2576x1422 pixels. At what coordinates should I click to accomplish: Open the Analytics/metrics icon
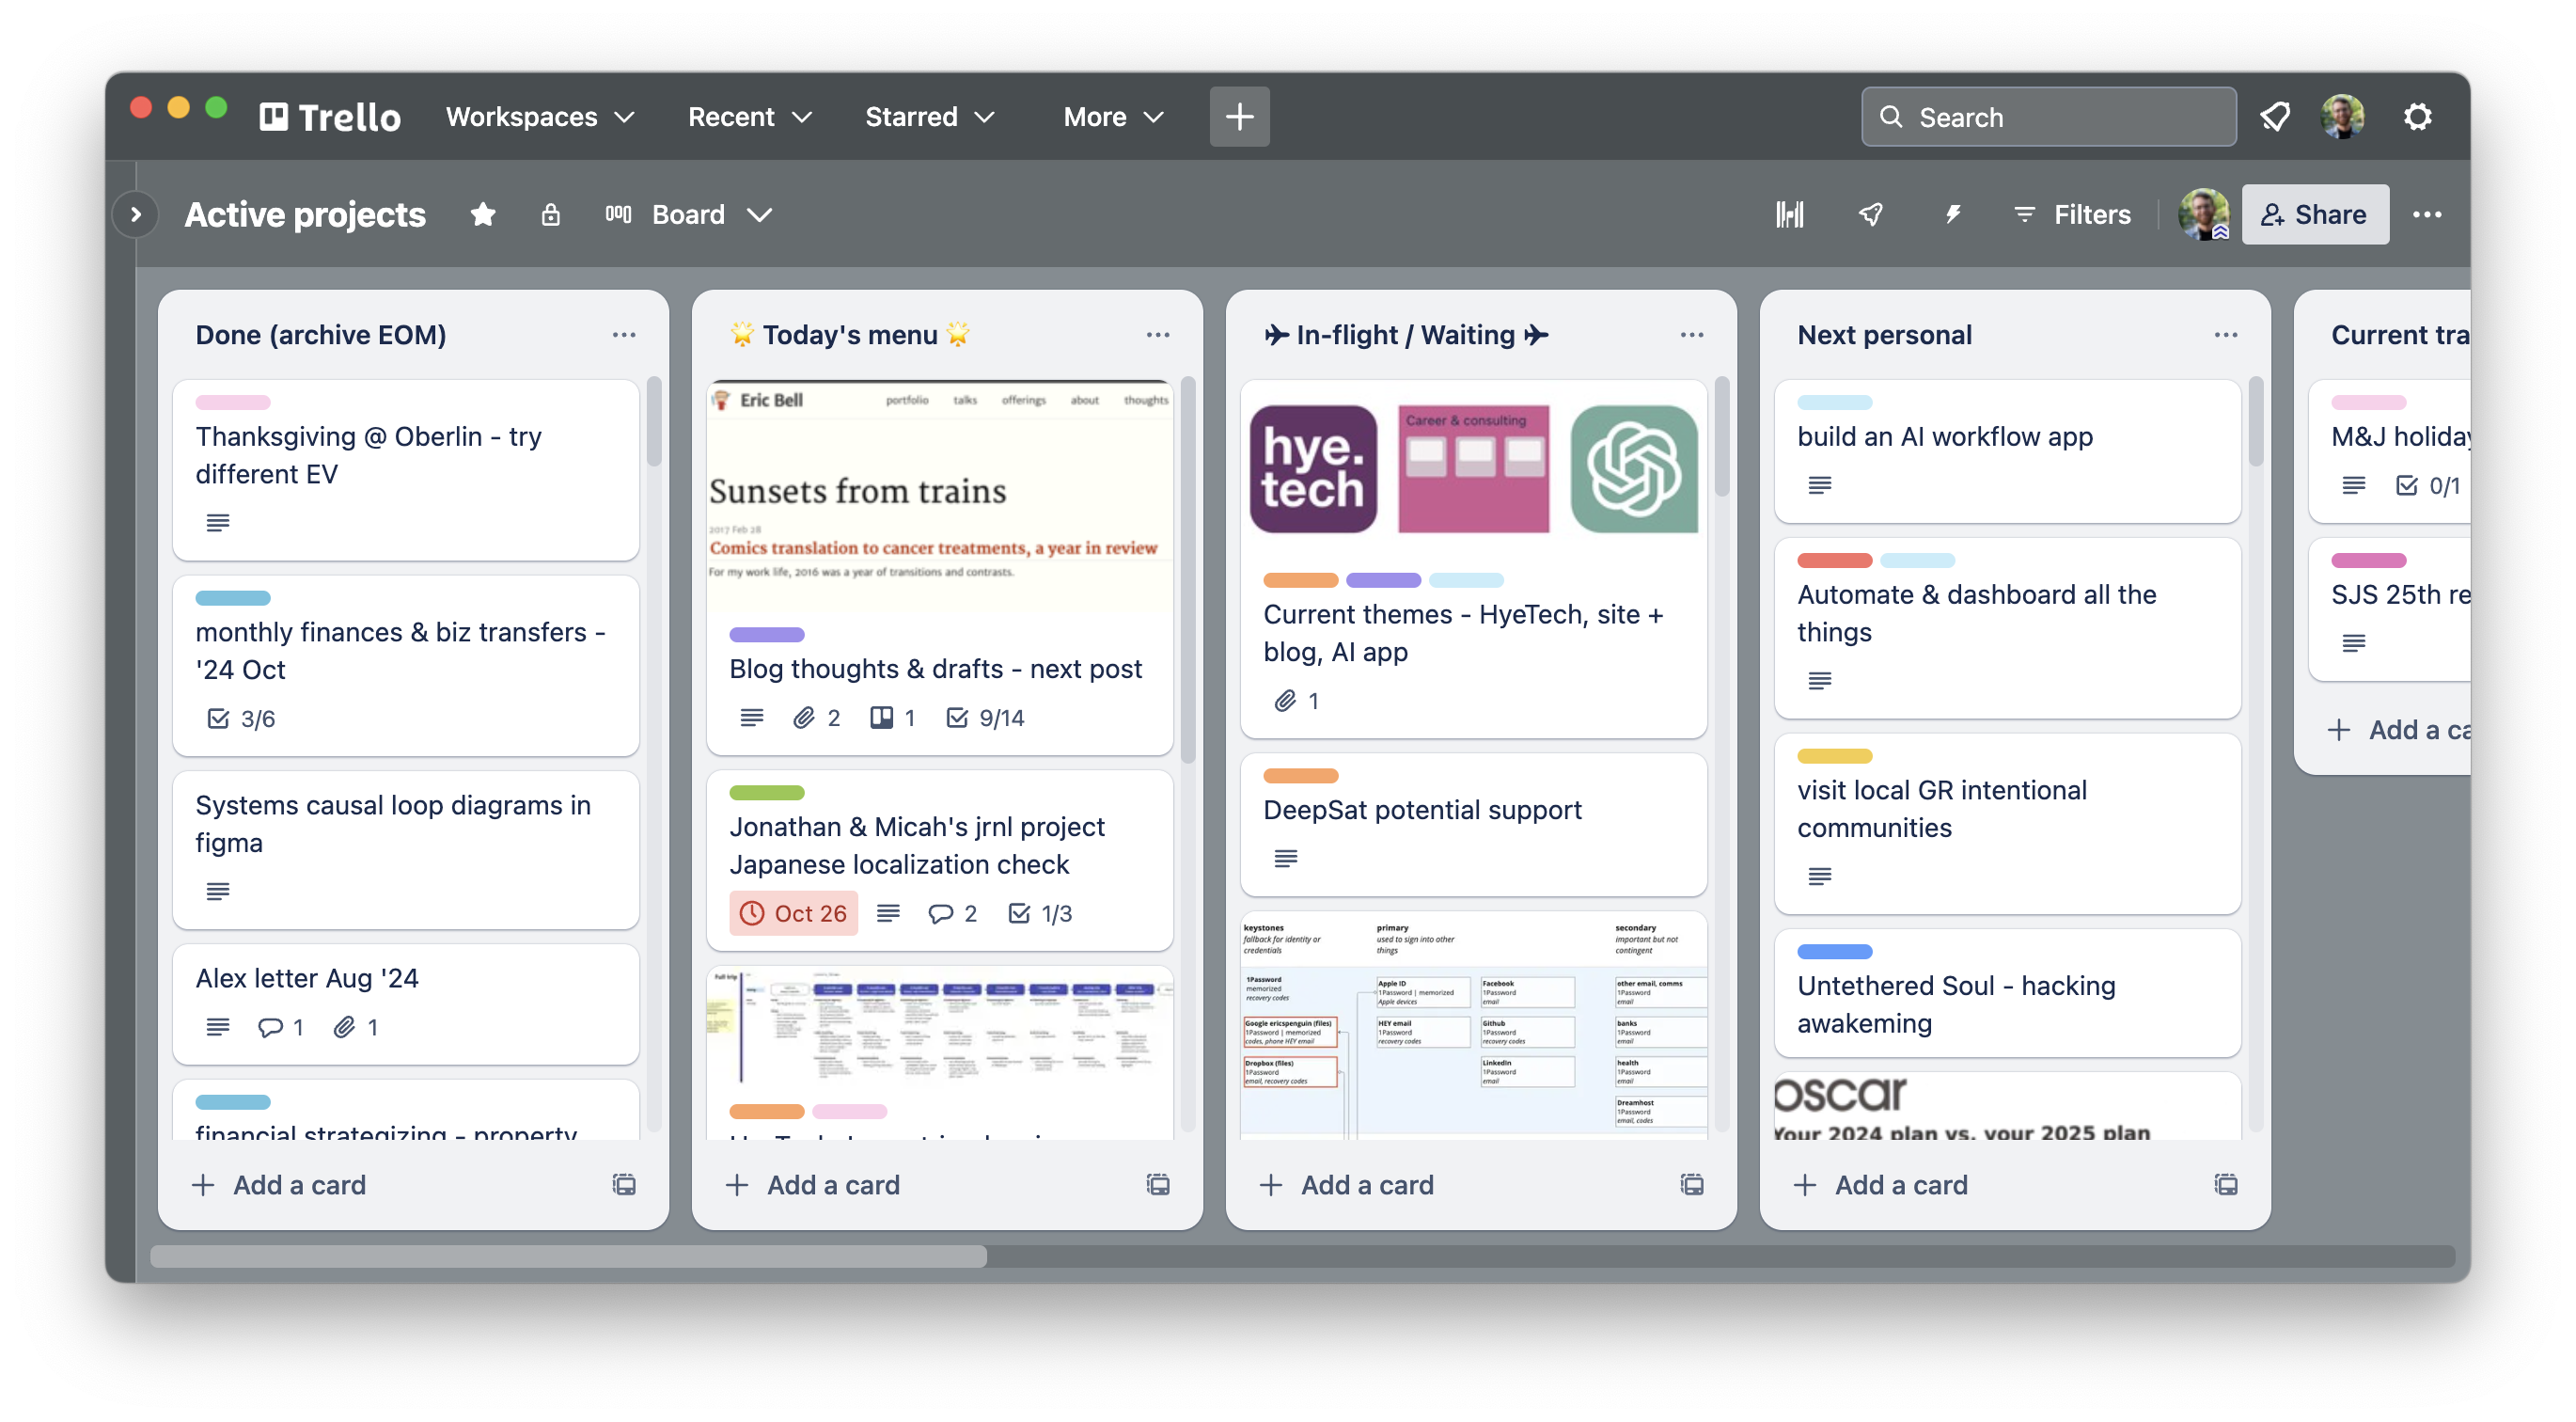tap(1790, 213)
